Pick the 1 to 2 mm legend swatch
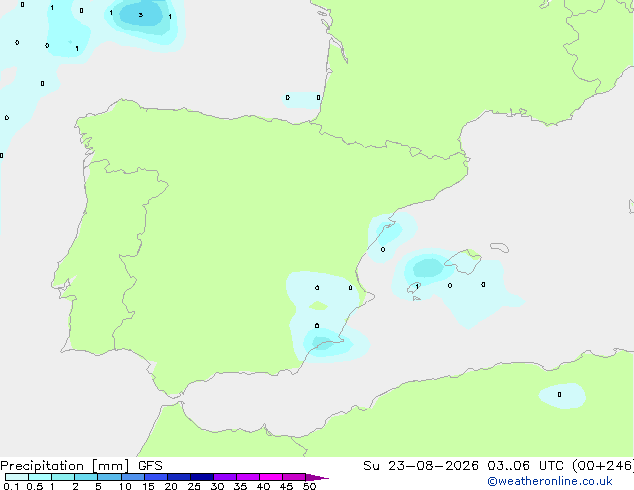Viewport: 634px width, 490px height. coord(63,477)
